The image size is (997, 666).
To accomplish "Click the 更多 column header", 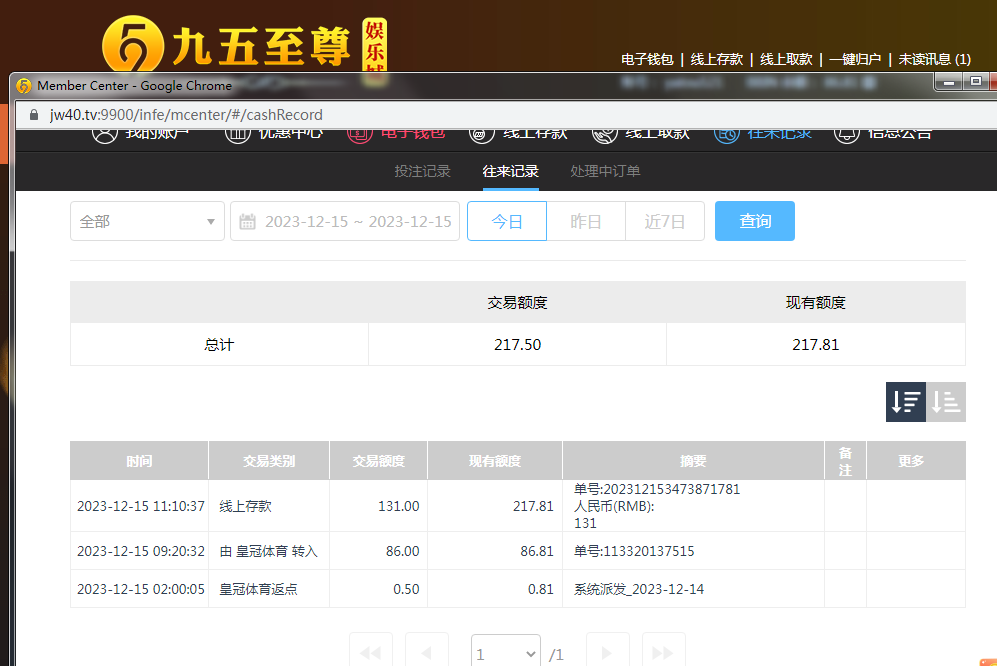I will pyautogui.click(x=911, y=461).
